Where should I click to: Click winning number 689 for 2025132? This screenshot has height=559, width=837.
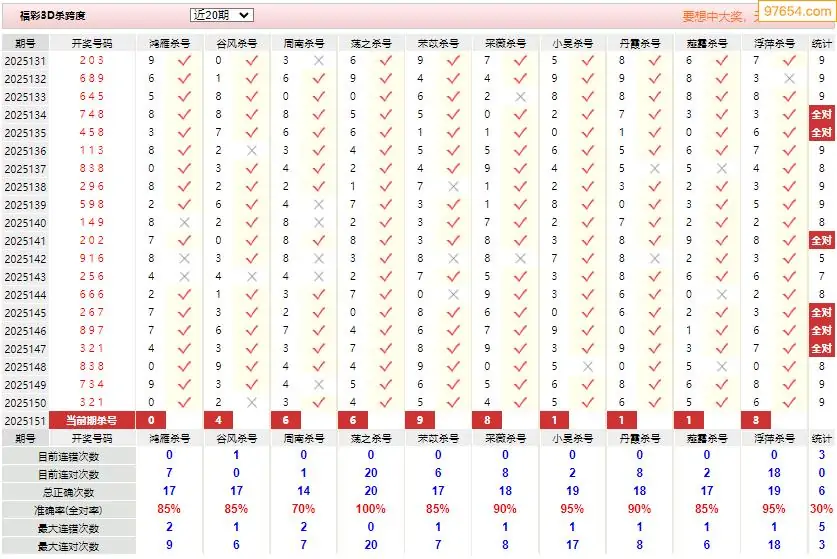coord(92,78)
